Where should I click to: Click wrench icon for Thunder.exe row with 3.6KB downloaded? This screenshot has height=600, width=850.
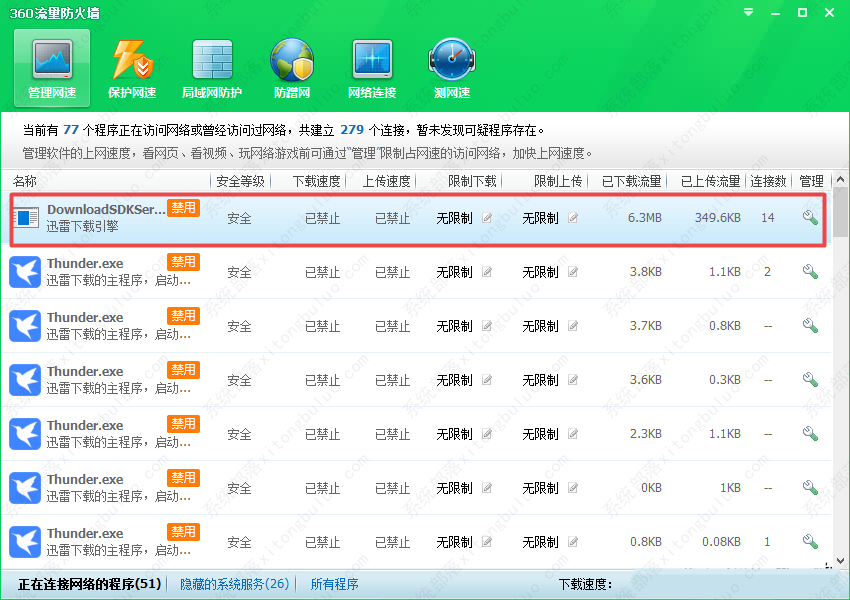pyautogui.click(x=810, y=379)
